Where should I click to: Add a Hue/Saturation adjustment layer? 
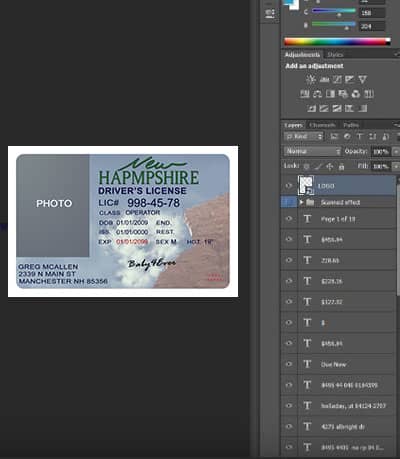(x=305, y=94)
